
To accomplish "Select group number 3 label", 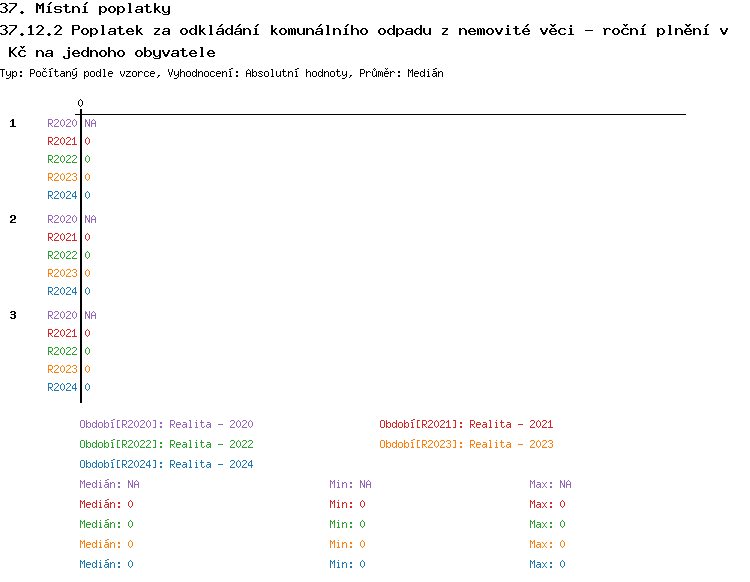I will pyautogui.click(x=13, y=315).
